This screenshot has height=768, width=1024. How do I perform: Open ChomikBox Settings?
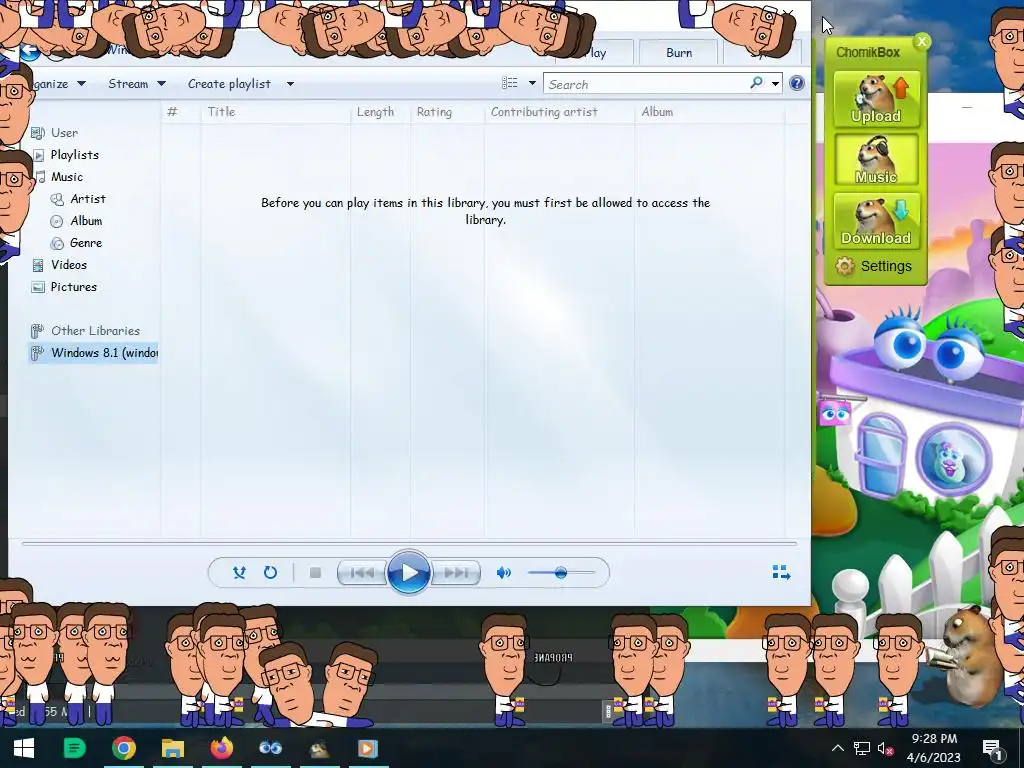point(874,266)
